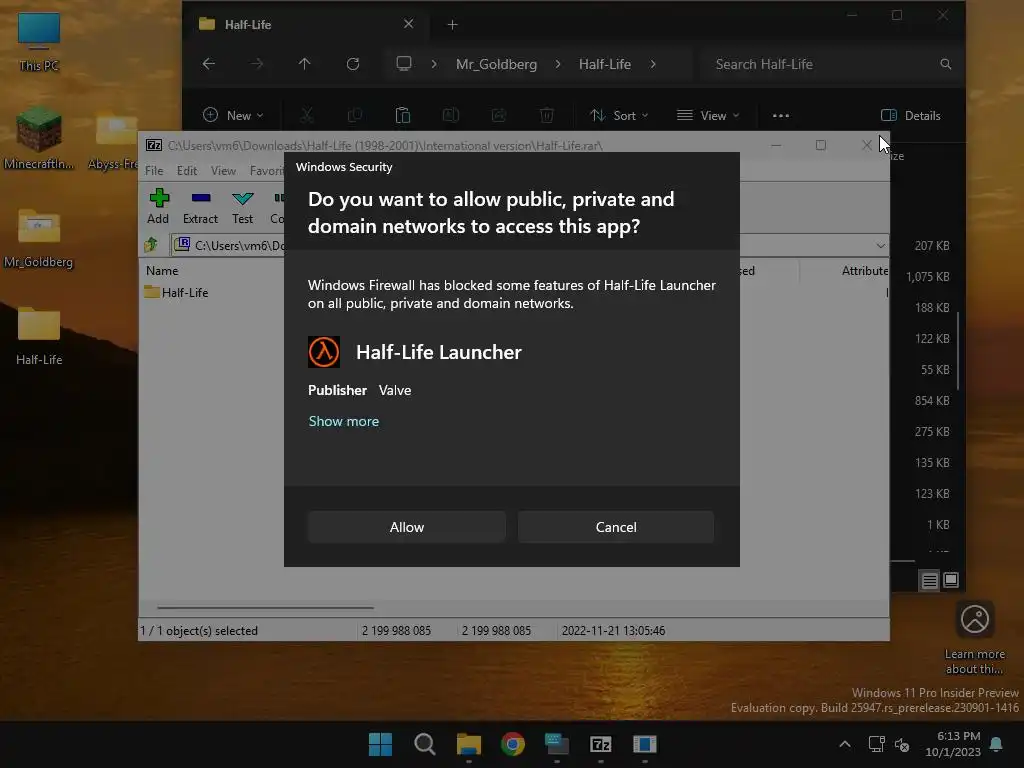This screenshot has height=768, width=1024.
Task: Click the Half-Life Launcher lambda icon
Action: [324, 352]
